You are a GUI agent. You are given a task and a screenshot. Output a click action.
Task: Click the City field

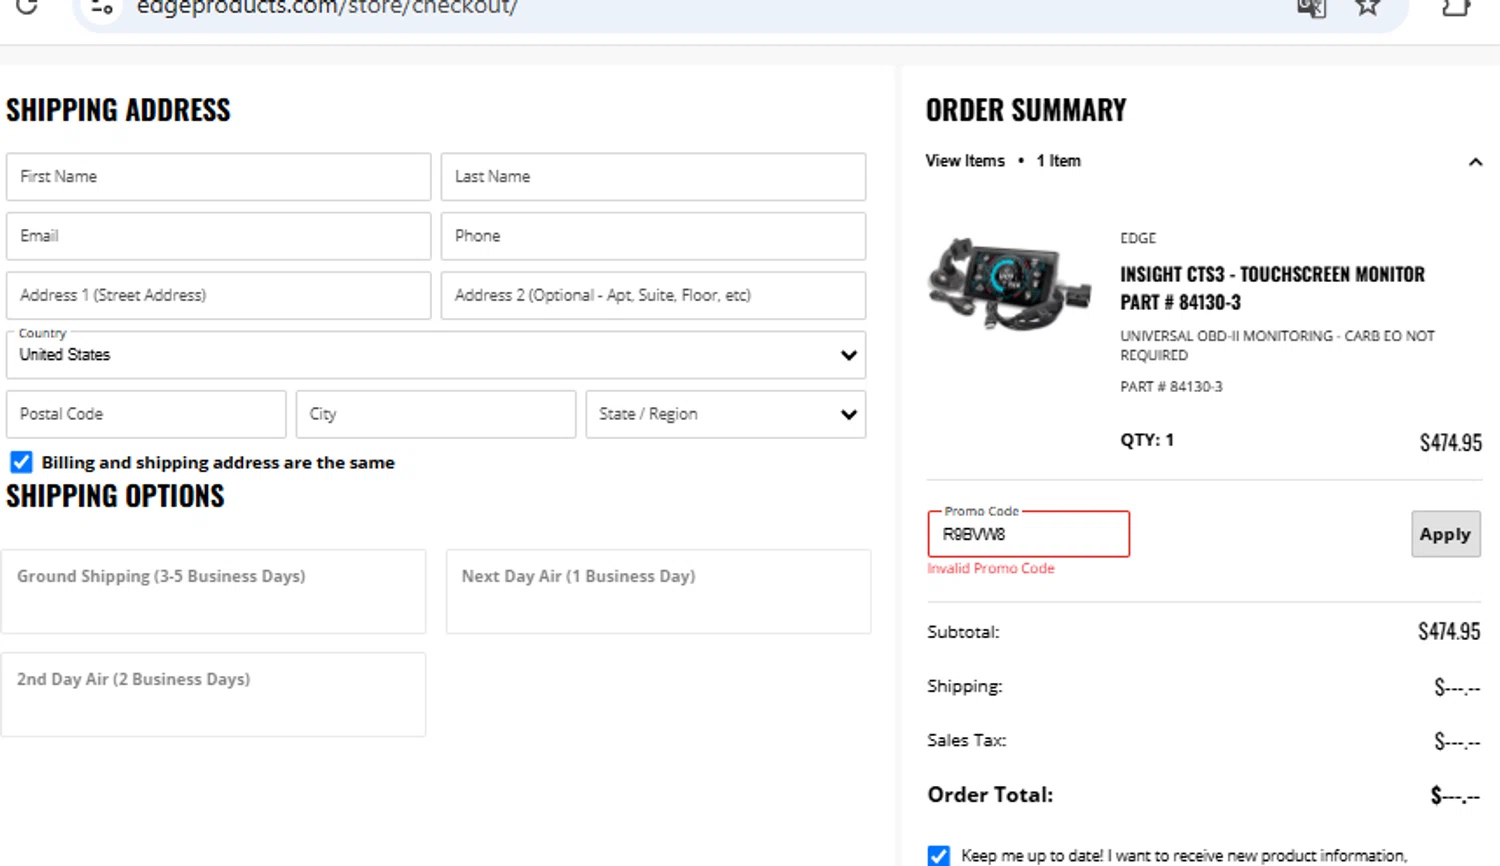pos(436,414)
